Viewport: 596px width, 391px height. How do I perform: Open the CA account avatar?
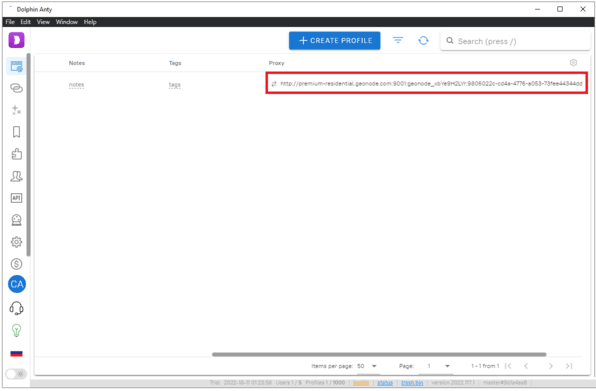(x=17, y=284)
